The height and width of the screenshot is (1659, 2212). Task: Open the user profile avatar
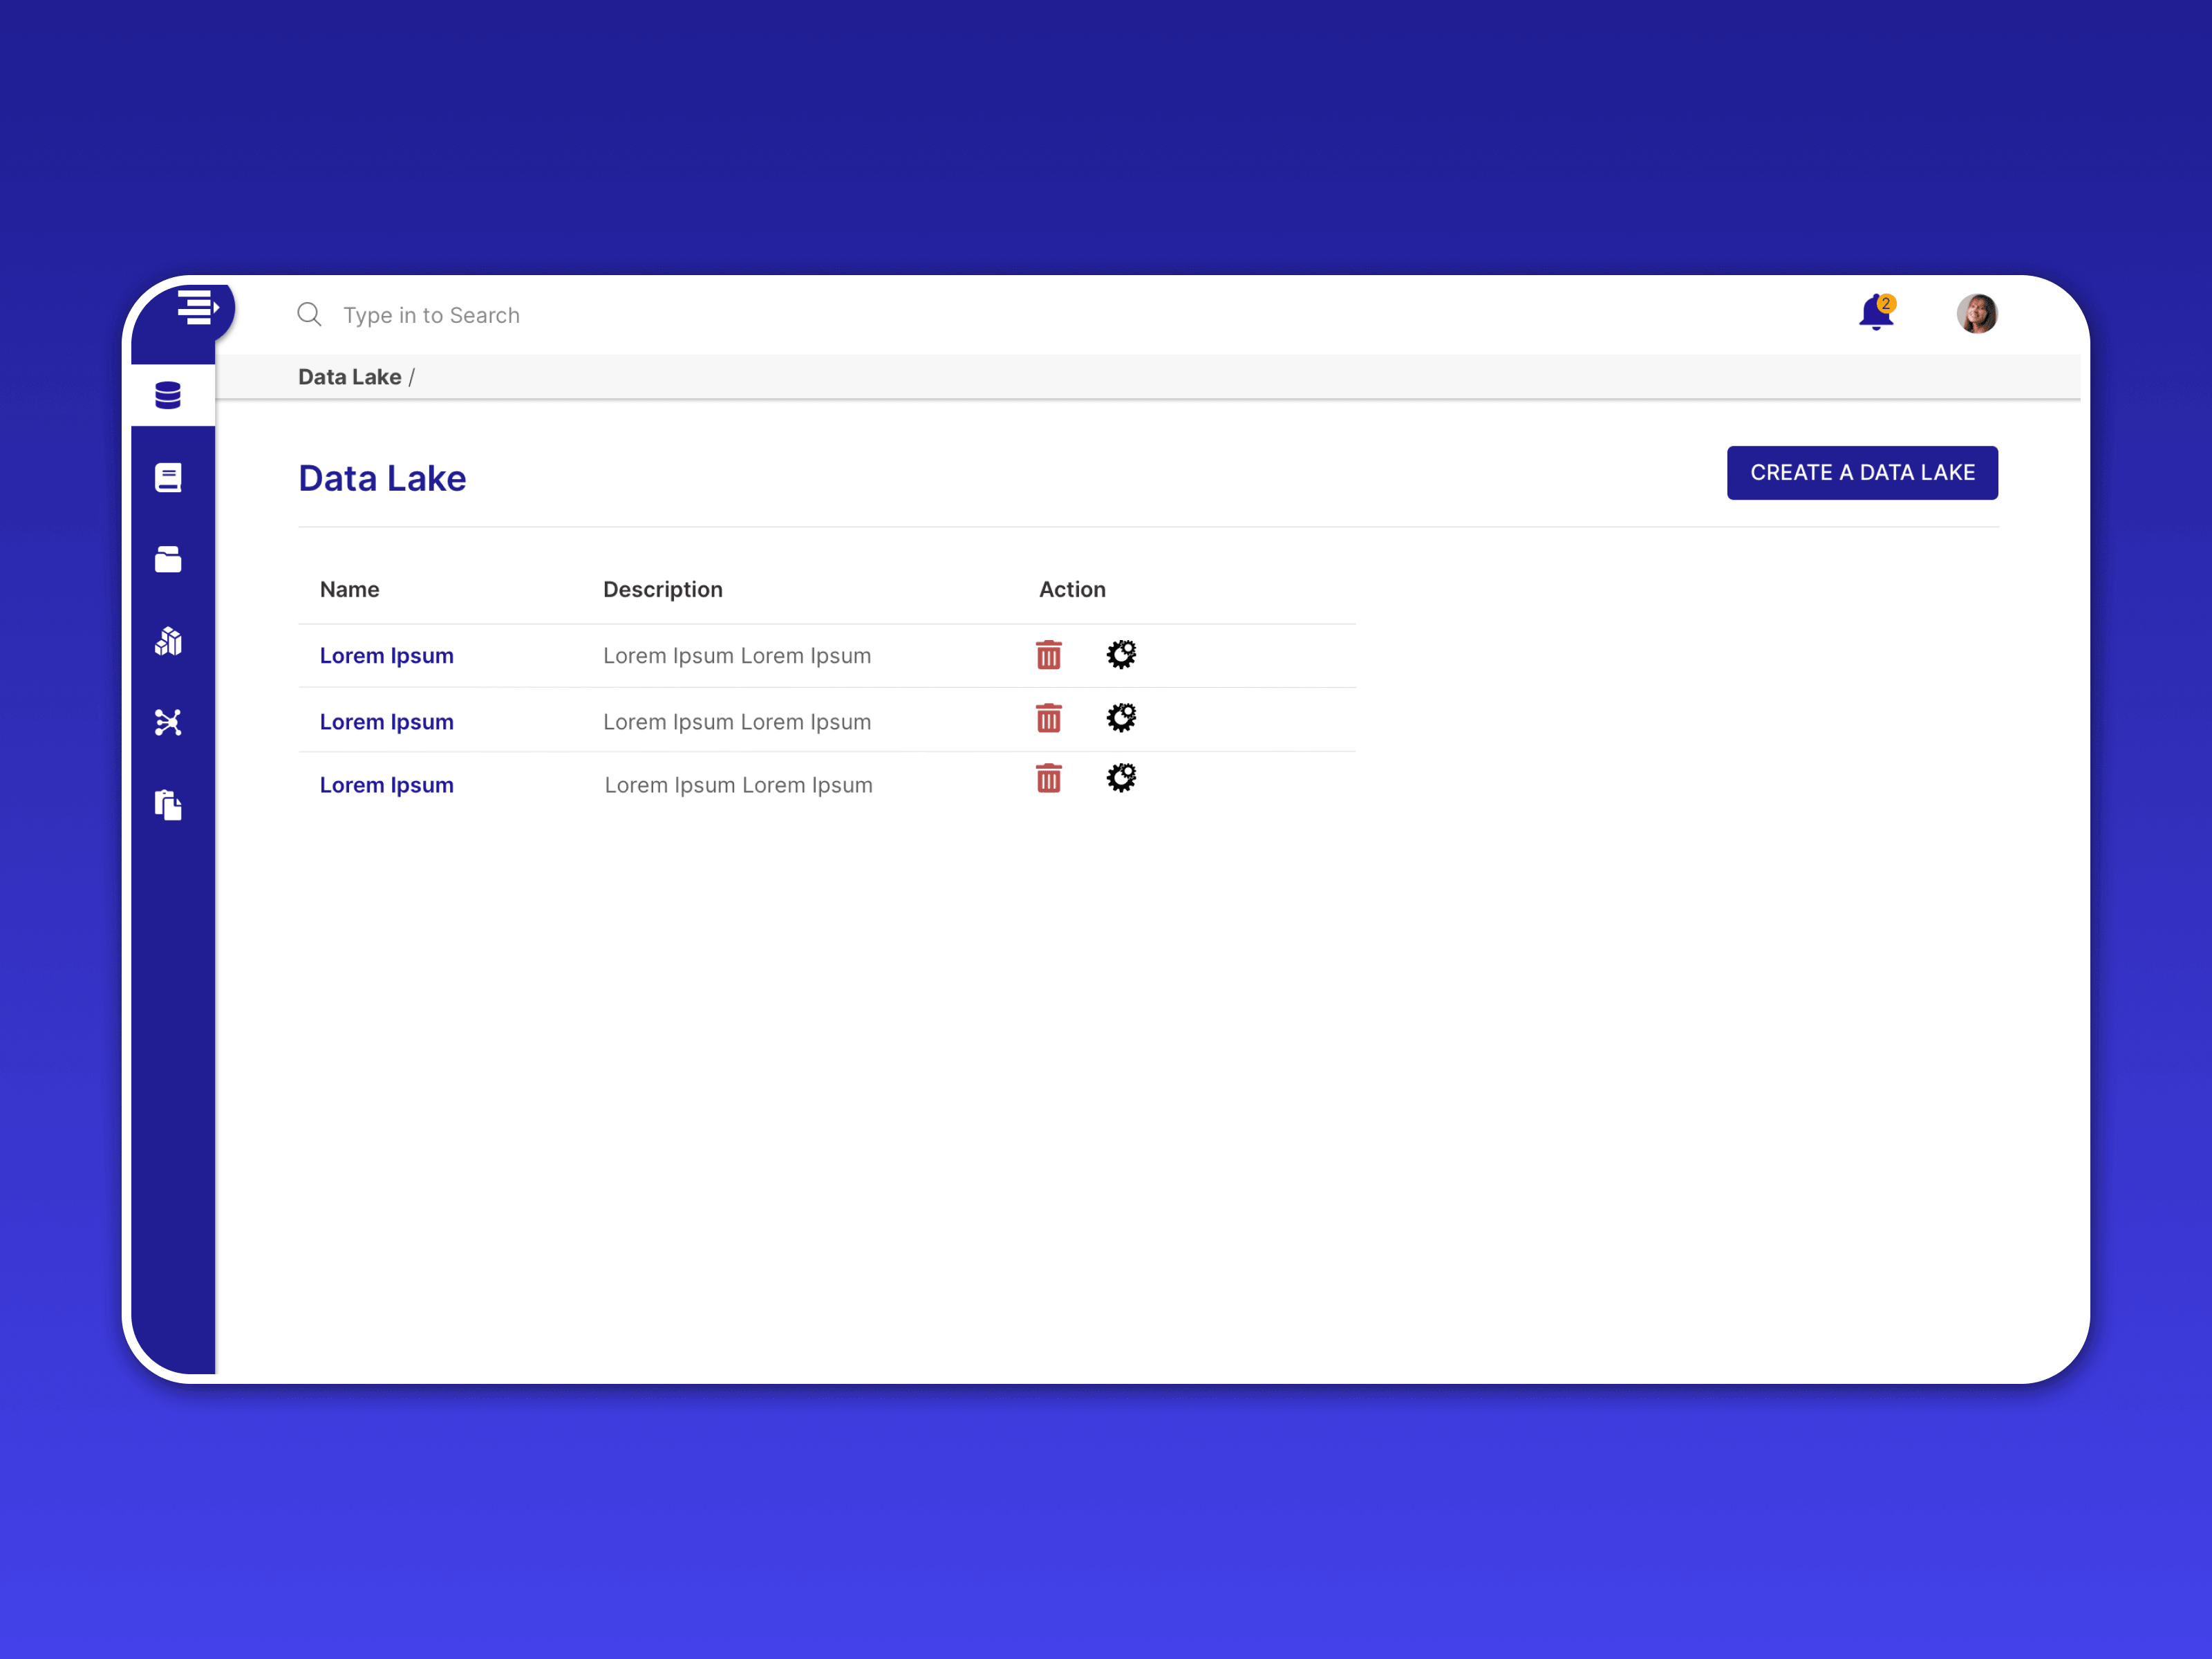tap(1977, 313)
